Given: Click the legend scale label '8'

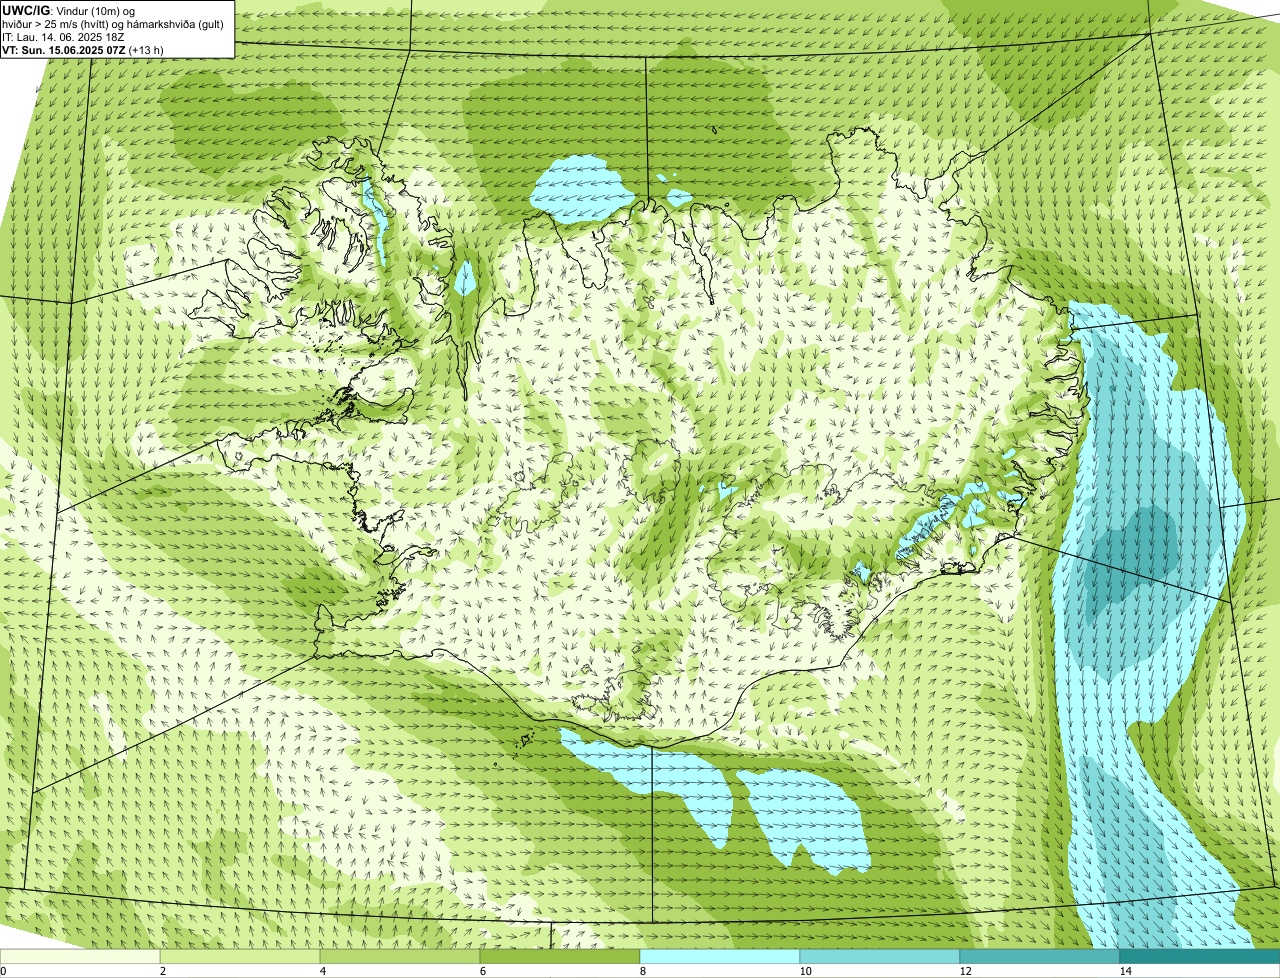Looking at the screenshot, I should (x=642, y=971).
